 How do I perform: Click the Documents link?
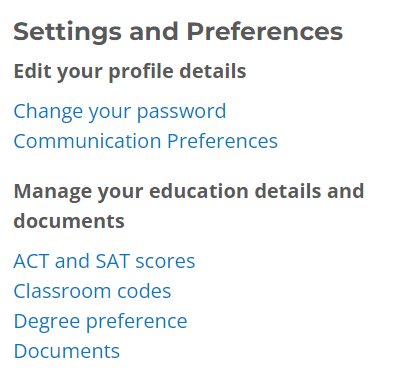point(67,351)
